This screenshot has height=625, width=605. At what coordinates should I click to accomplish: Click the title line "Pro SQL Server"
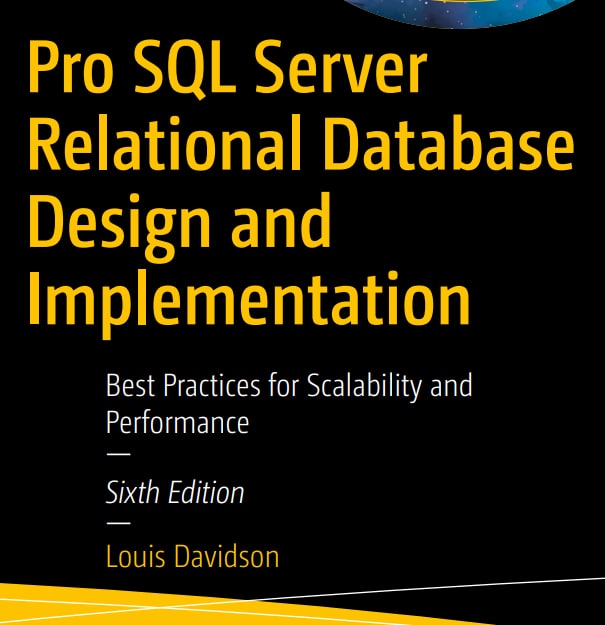(x=228, y=69)
